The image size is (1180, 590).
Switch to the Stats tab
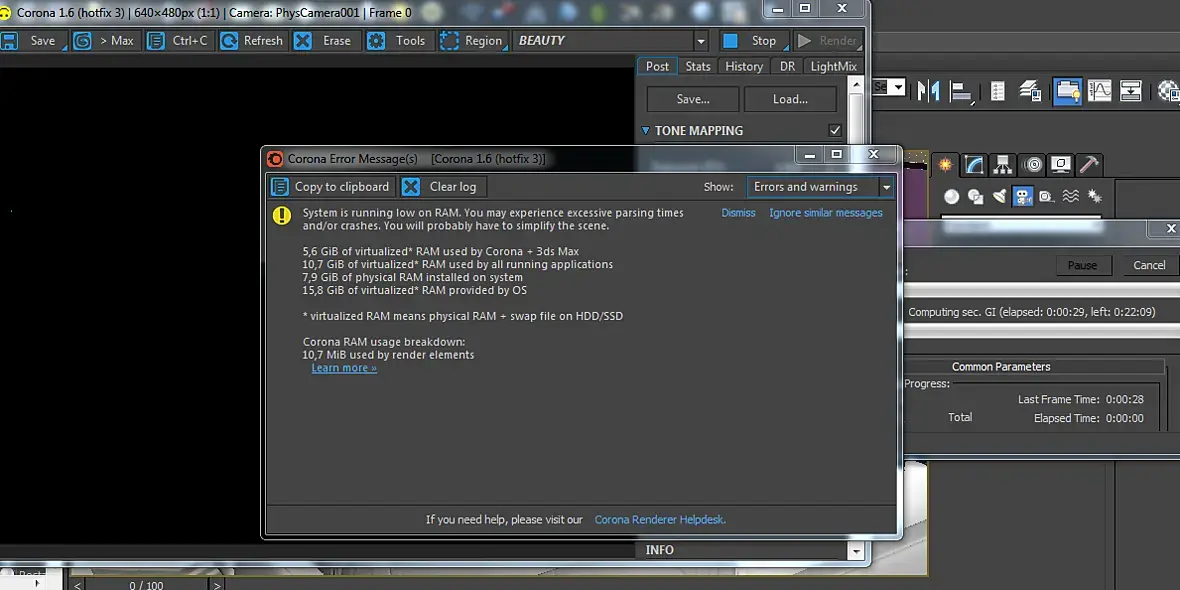(698, 66)
